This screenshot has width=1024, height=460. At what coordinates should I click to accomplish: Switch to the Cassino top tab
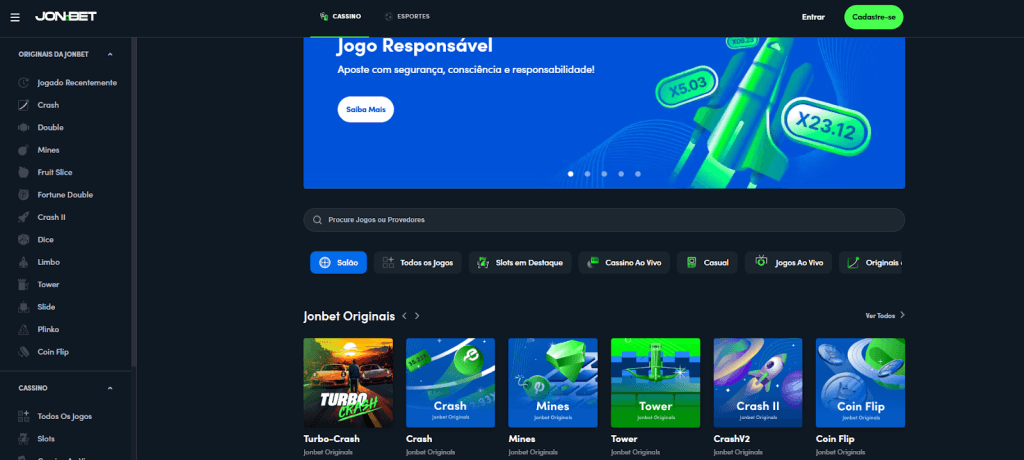point(340,17)
